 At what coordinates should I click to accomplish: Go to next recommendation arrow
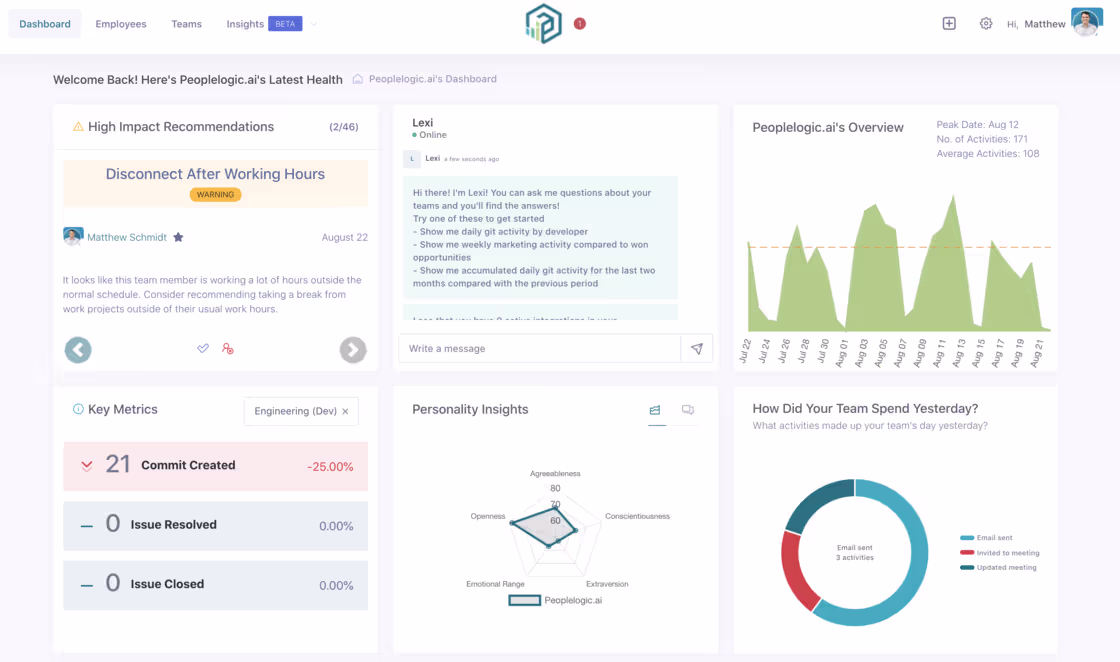tap(353, 350)
